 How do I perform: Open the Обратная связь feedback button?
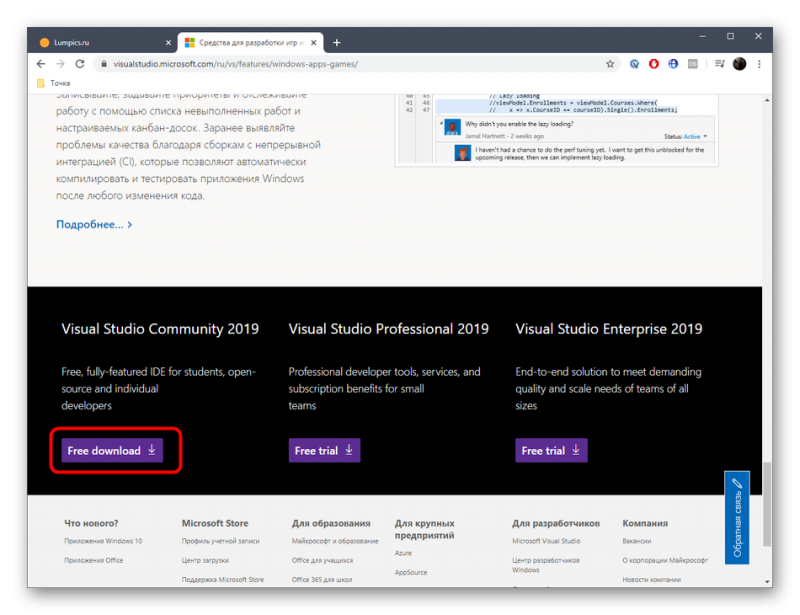[x=737, y=518]
